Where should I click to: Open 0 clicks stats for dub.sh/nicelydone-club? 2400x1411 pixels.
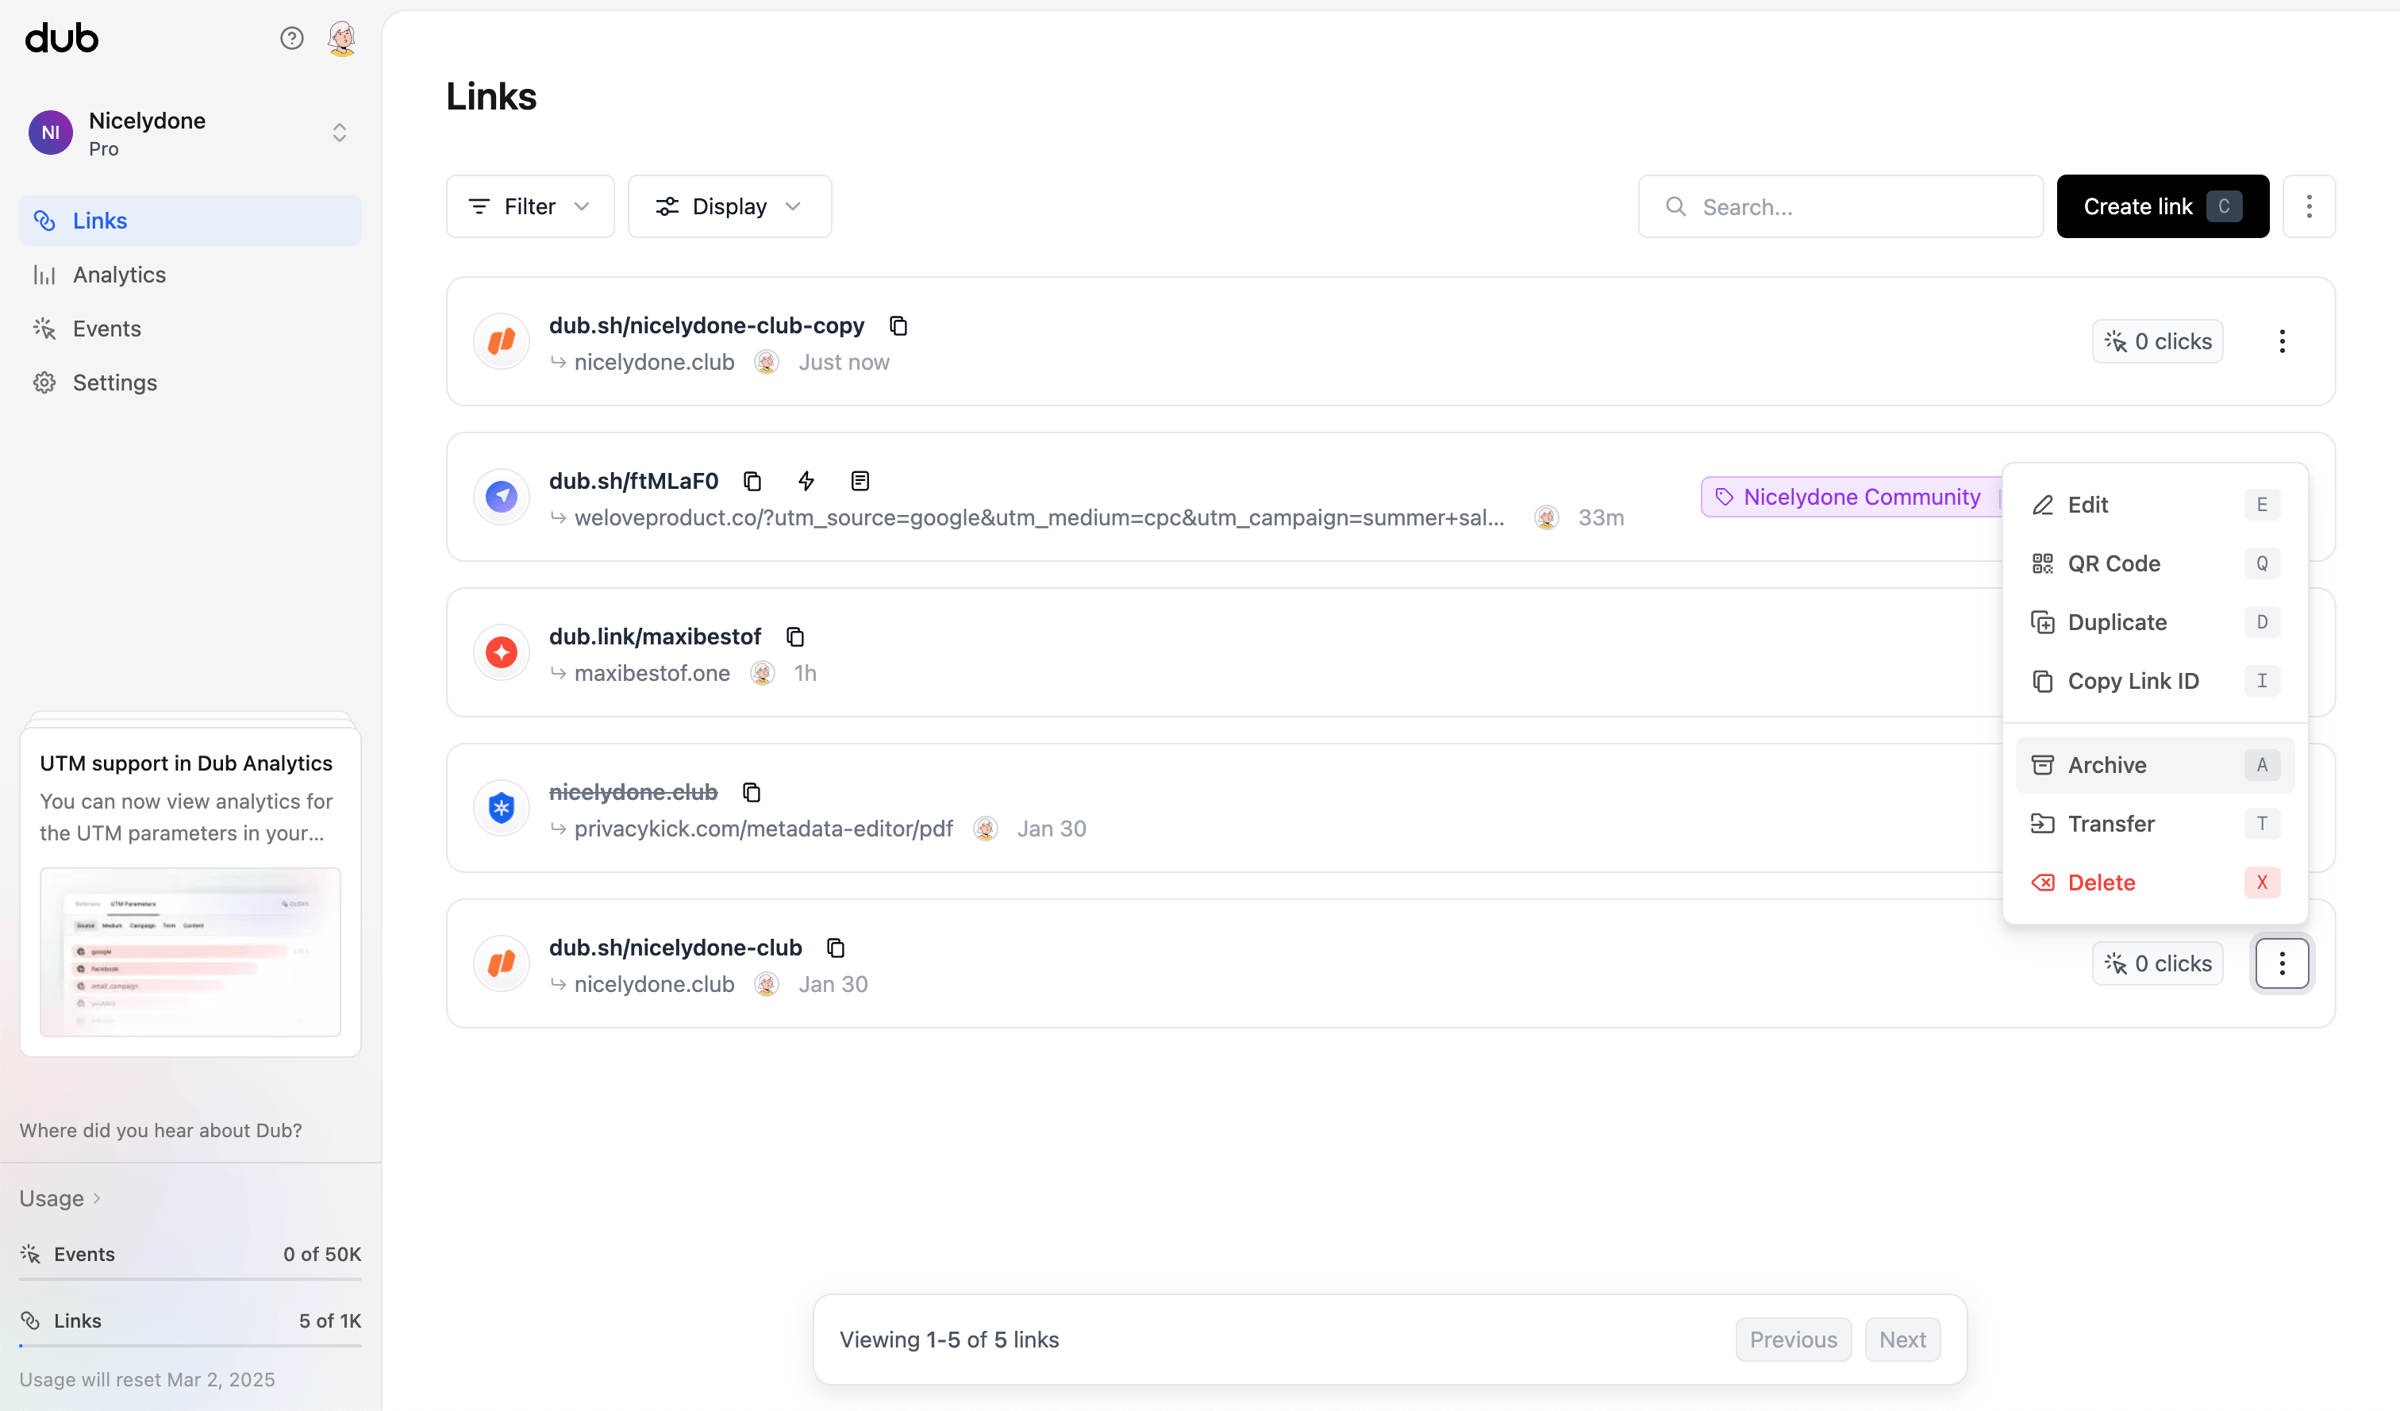click(2157, 963)
